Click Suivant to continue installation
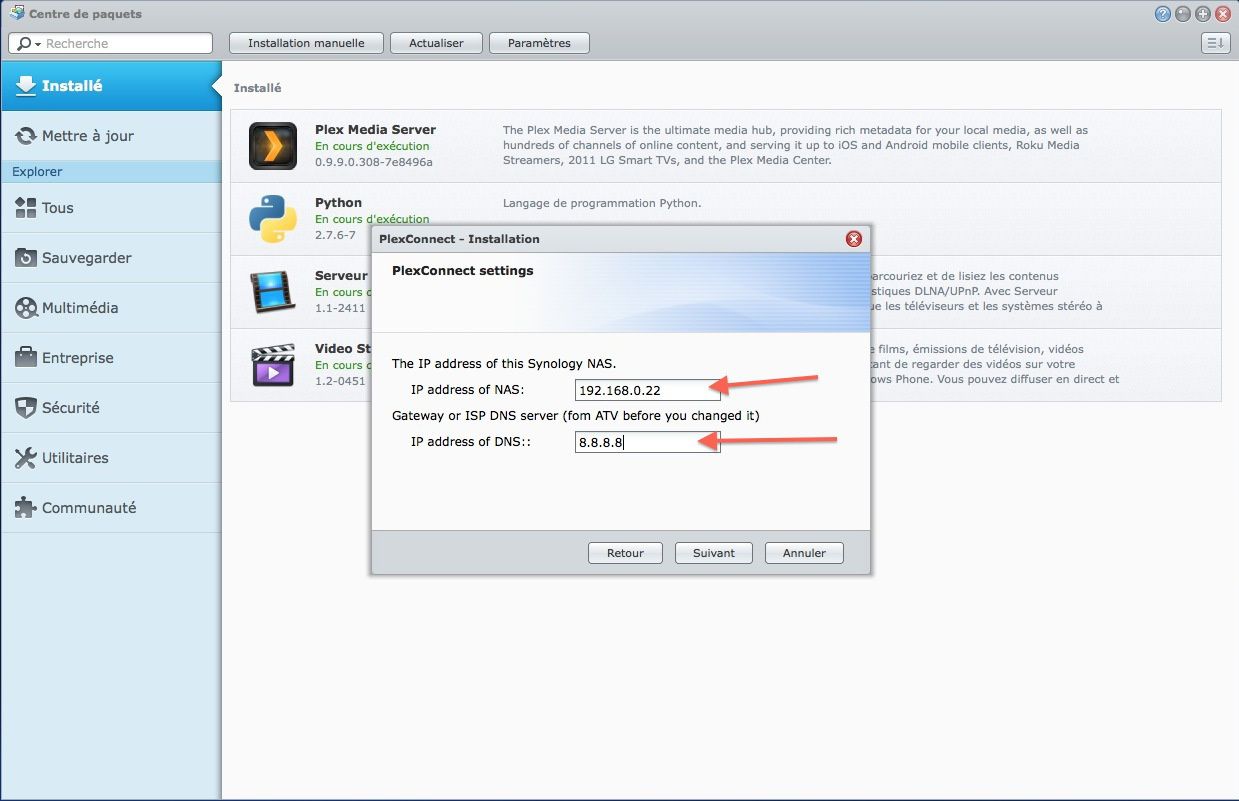This screenshot has width=1239, height=801. (x=714, y=553)
